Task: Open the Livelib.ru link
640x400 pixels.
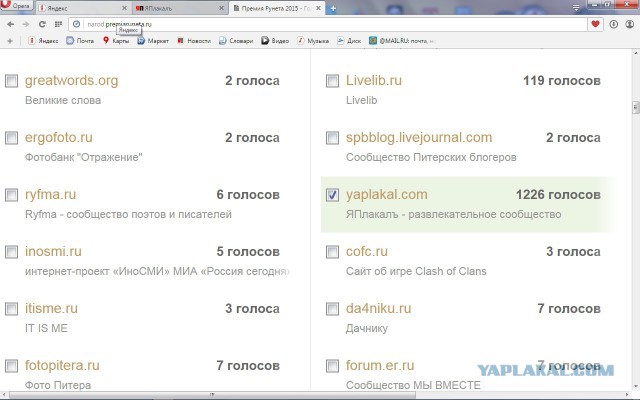Action: pos(374,80)
